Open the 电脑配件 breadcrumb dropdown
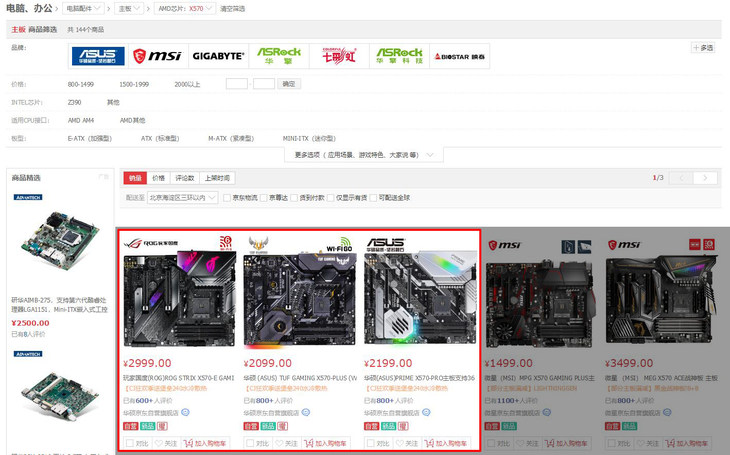Screen dimensions: 730x455 83,8
